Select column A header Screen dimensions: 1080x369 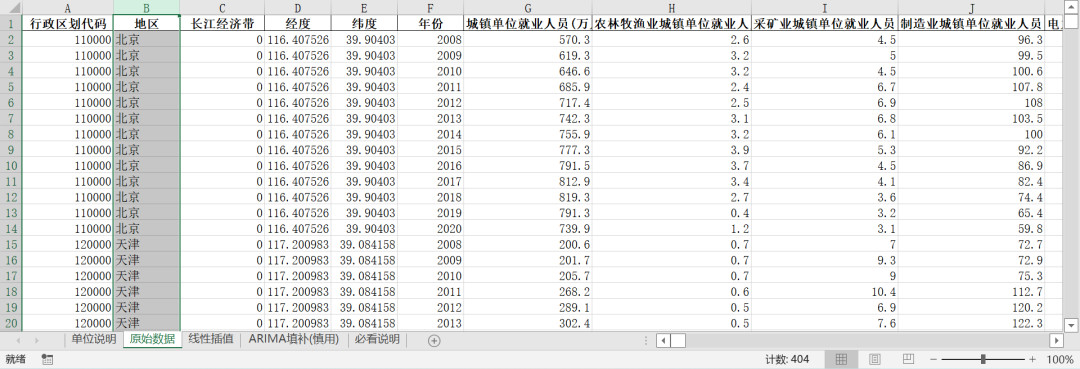[68, 8]
